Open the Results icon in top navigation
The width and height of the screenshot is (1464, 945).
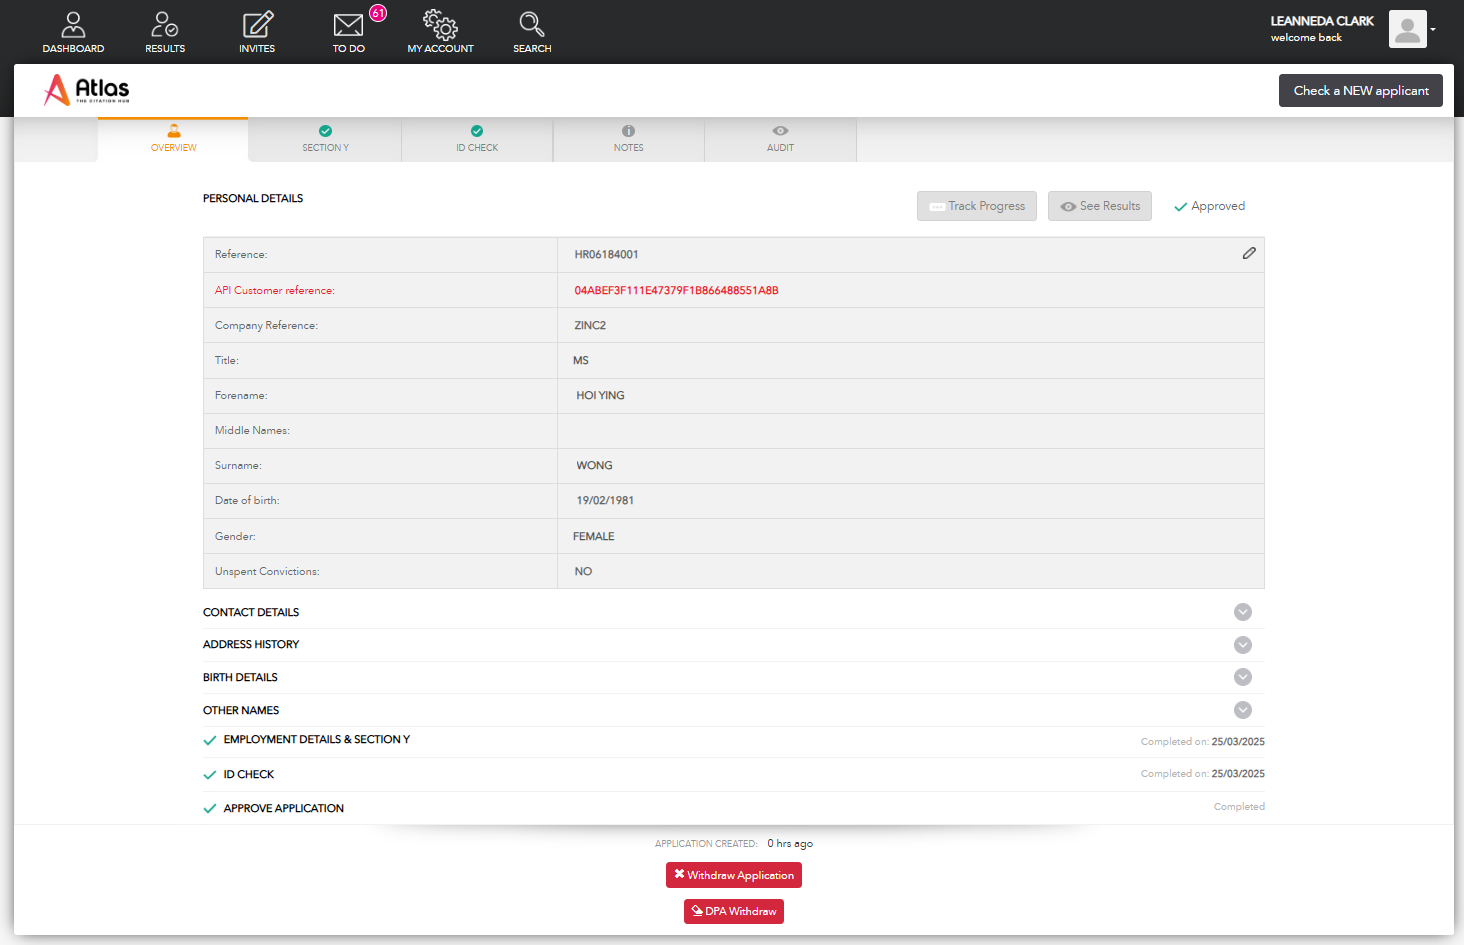click(165, 24)
